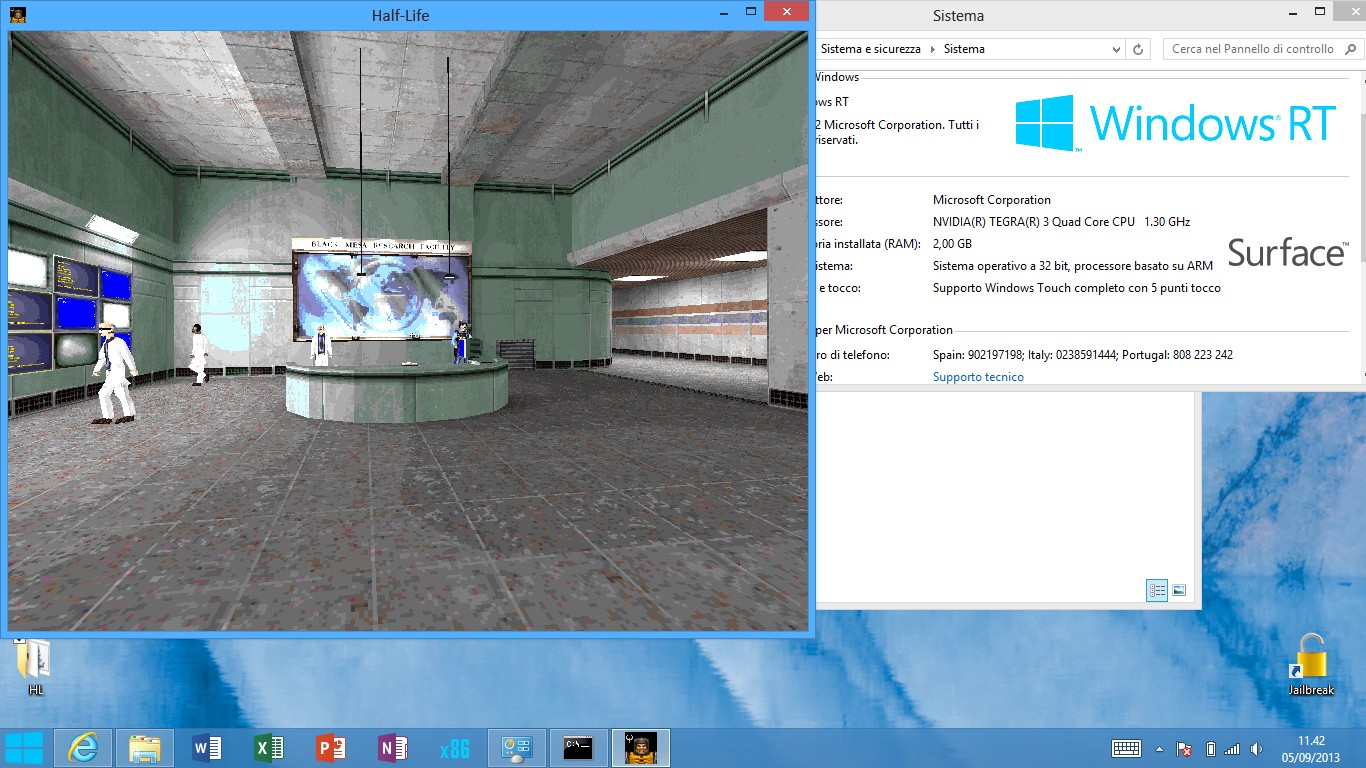Image resolution: width=1366 pixels, height=768 pixels.
Task: Click the Microsoft Corporation manufacturer value
Action: click(992, 200)
